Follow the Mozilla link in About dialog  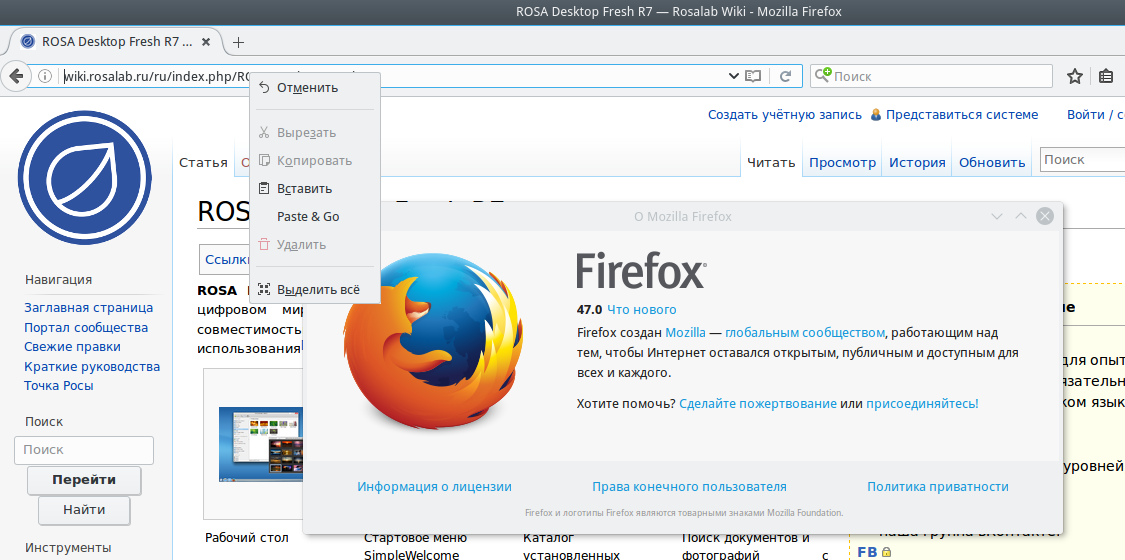685,333
